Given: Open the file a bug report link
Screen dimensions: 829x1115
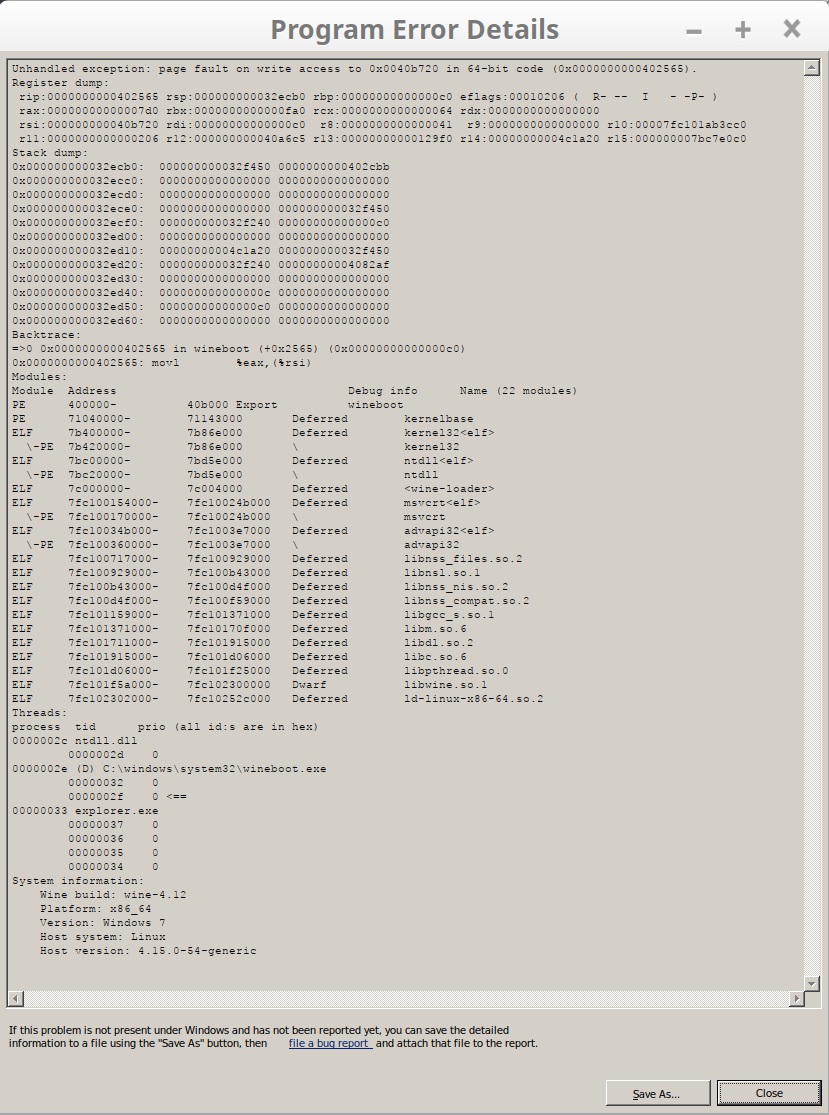Looking at the screenshot, I should [330, 1043].
